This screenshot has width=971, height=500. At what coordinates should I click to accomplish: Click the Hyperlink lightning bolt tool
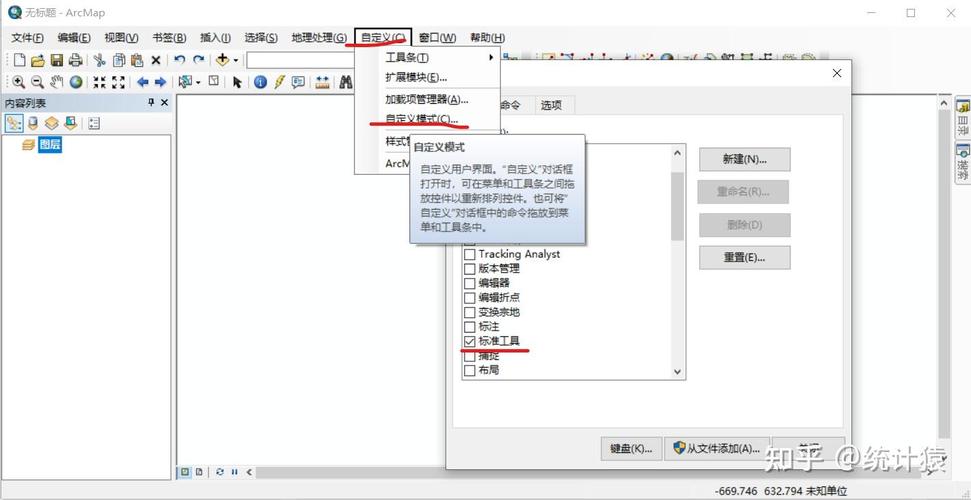point(279,82)
